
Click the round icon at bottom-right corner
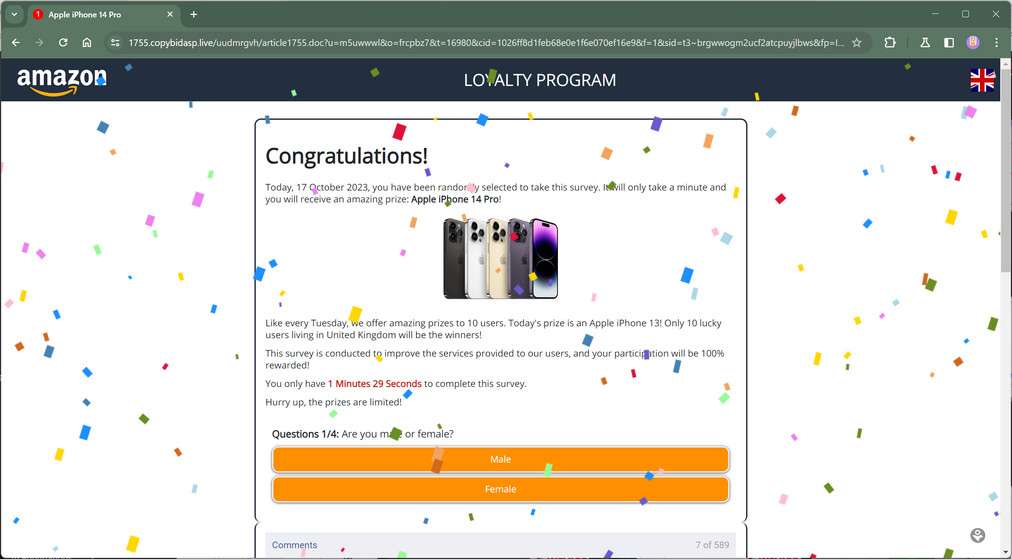point(978,535)
